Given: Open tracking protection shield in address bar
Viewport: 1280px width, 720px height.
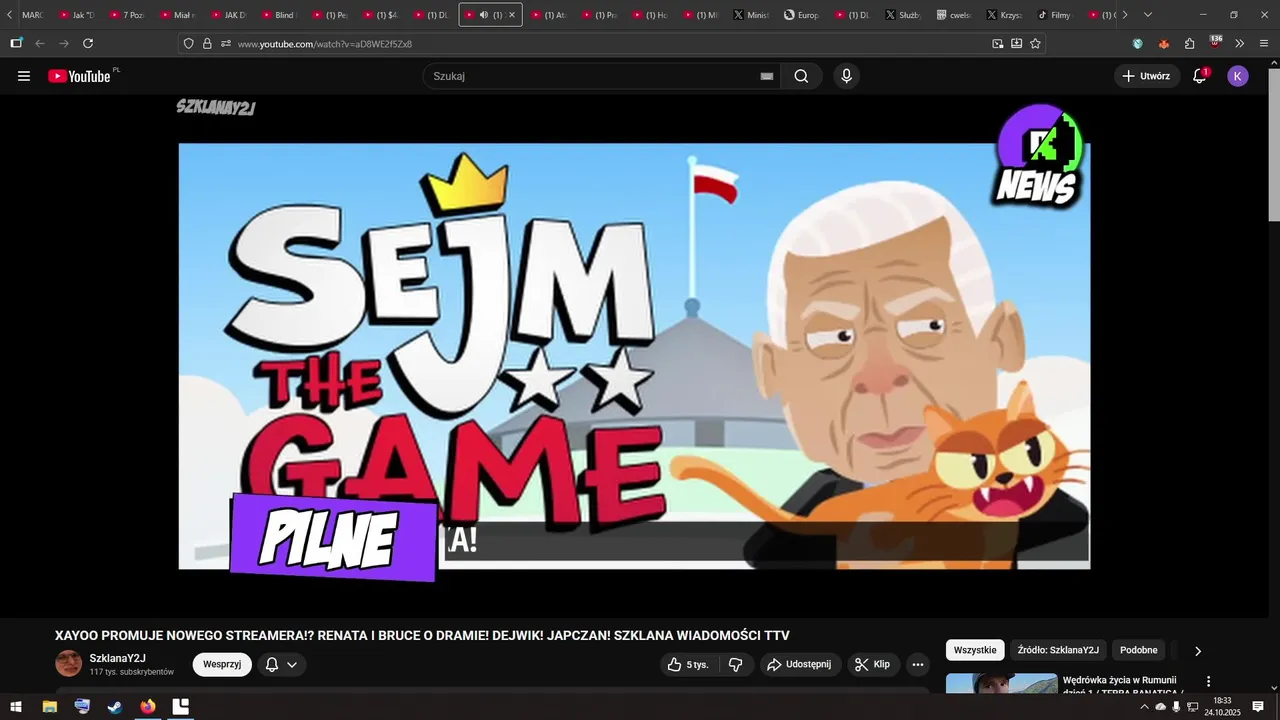Looking at the screenshot, I should (x=188, y=43).
